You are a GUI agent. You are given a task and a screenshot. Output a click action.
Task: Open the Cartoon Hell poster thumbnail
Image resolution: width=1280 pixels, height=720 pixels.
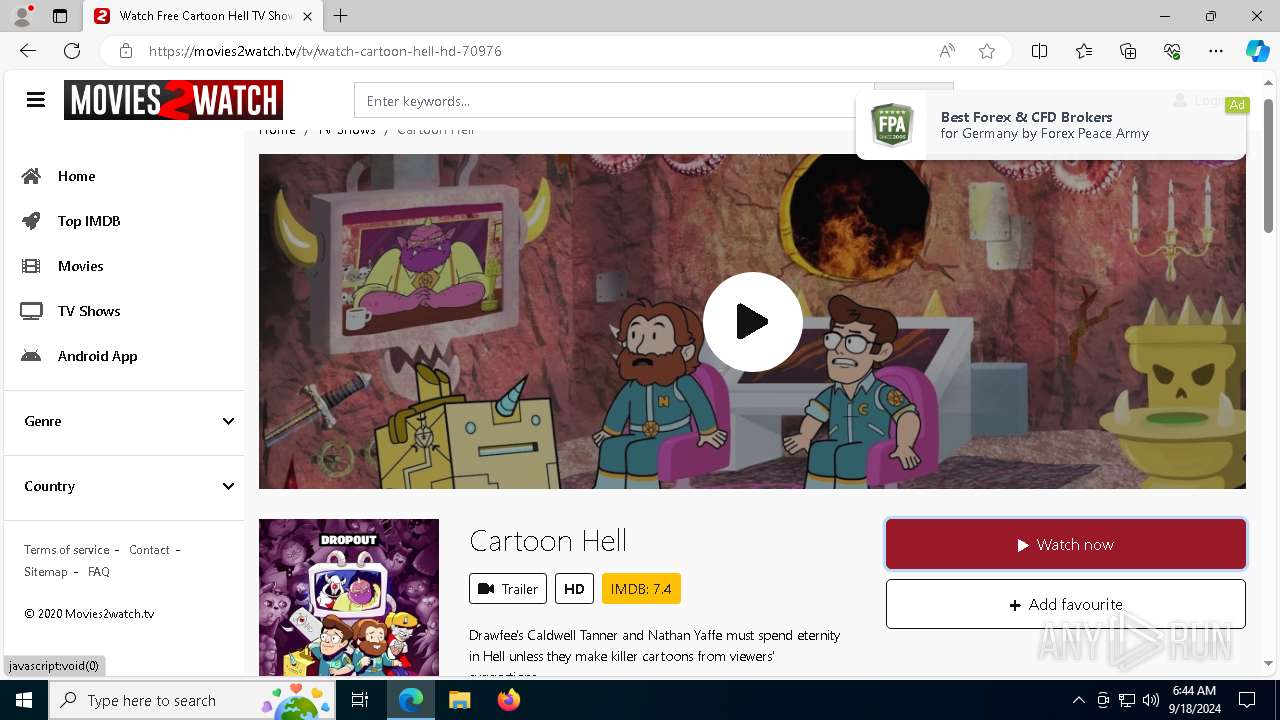pos(349,597)
